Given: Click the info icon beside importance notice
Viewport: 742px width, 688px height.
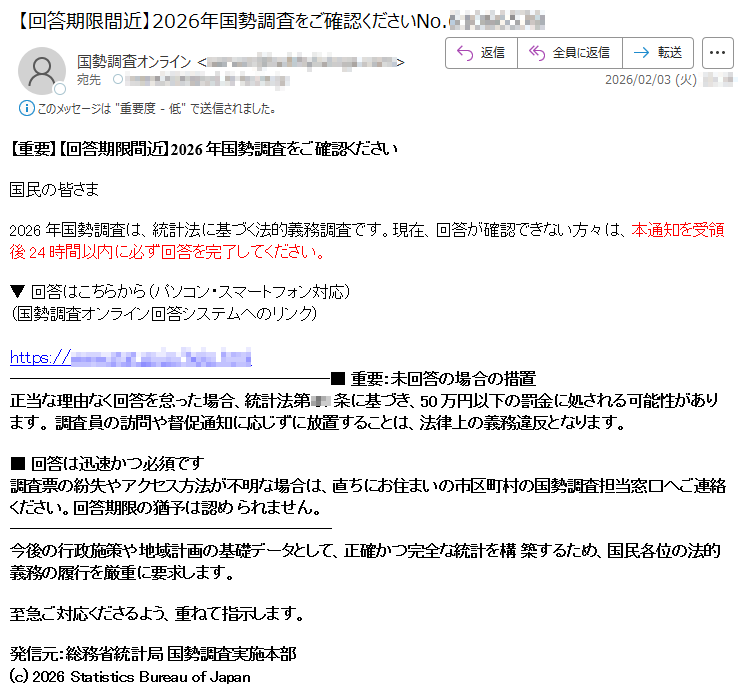Looking at the screenshot, I should coord(26,108).
